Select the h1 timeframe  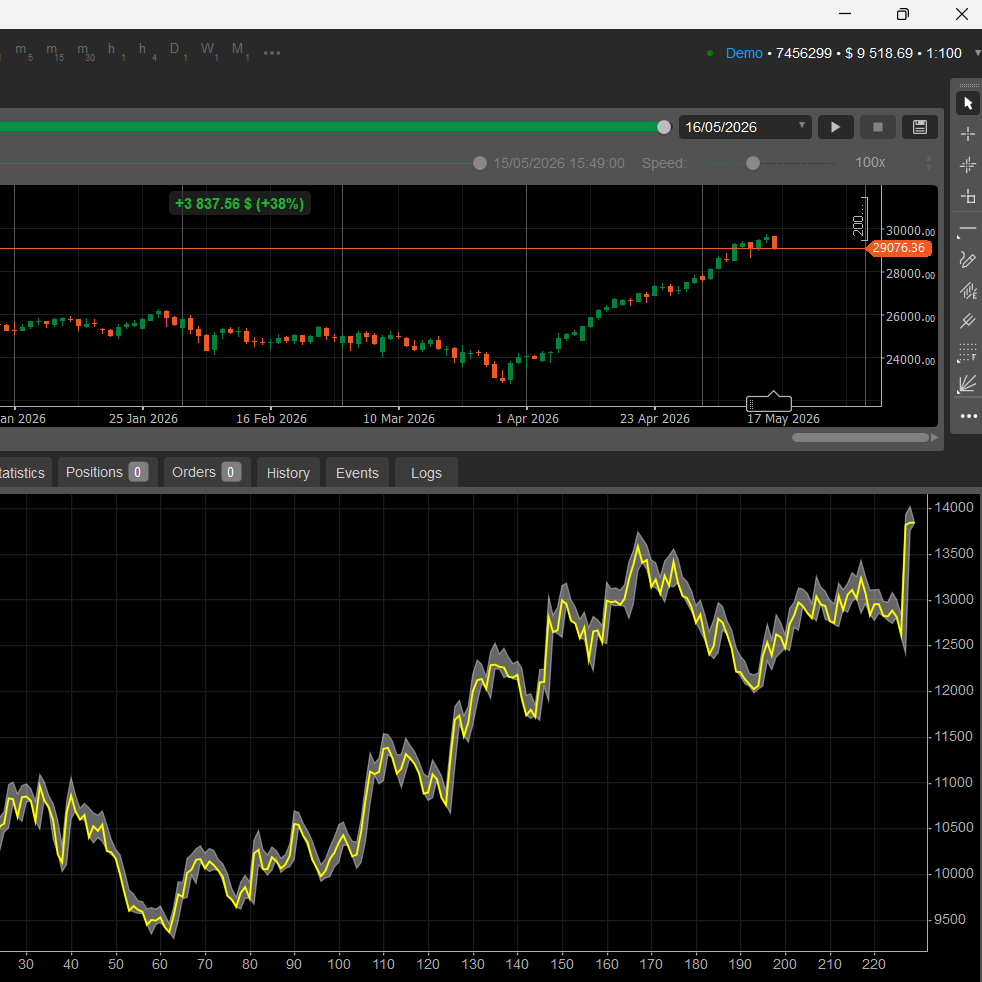pyautogui.click(x=115, y=51)
